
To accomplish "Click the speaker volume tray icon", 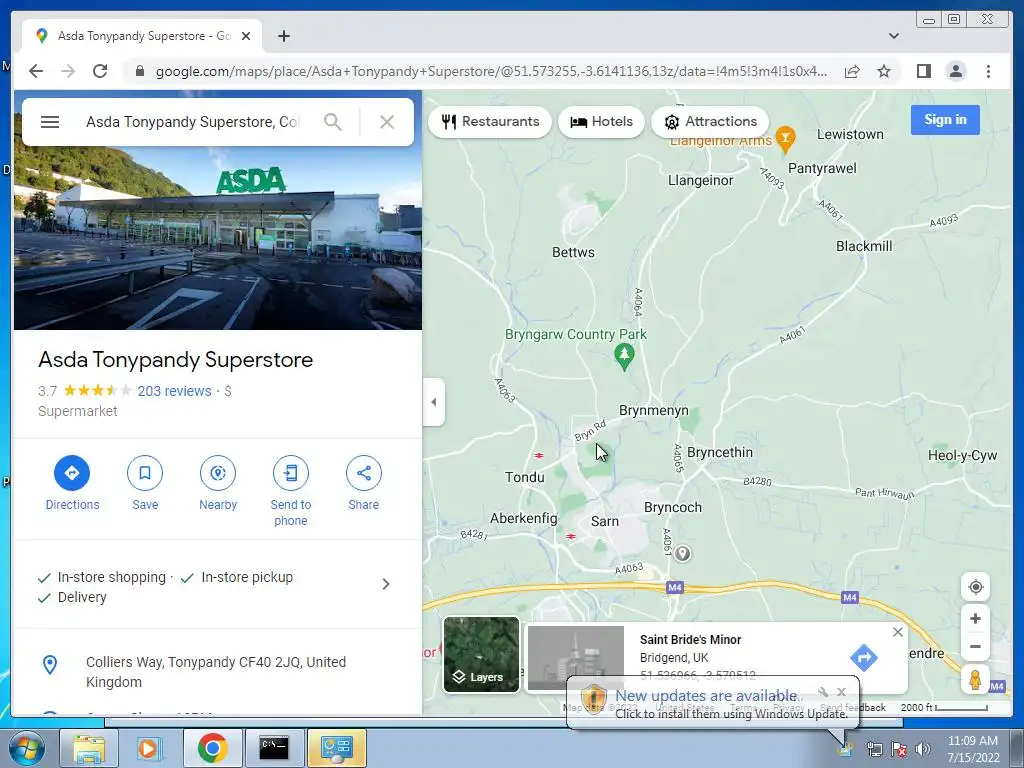I will 921,750.
